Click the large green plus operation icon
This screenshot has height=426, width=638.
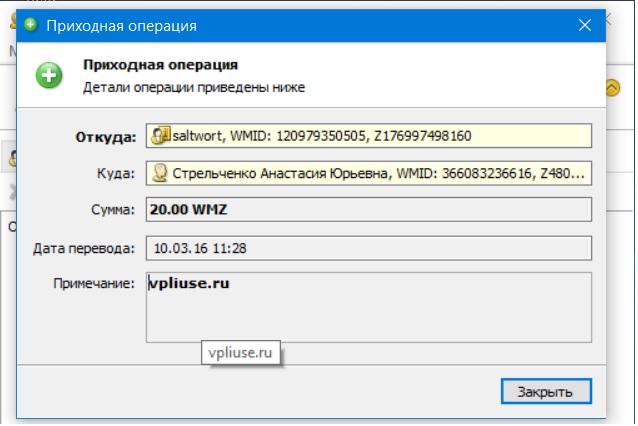tap(49, 75)
